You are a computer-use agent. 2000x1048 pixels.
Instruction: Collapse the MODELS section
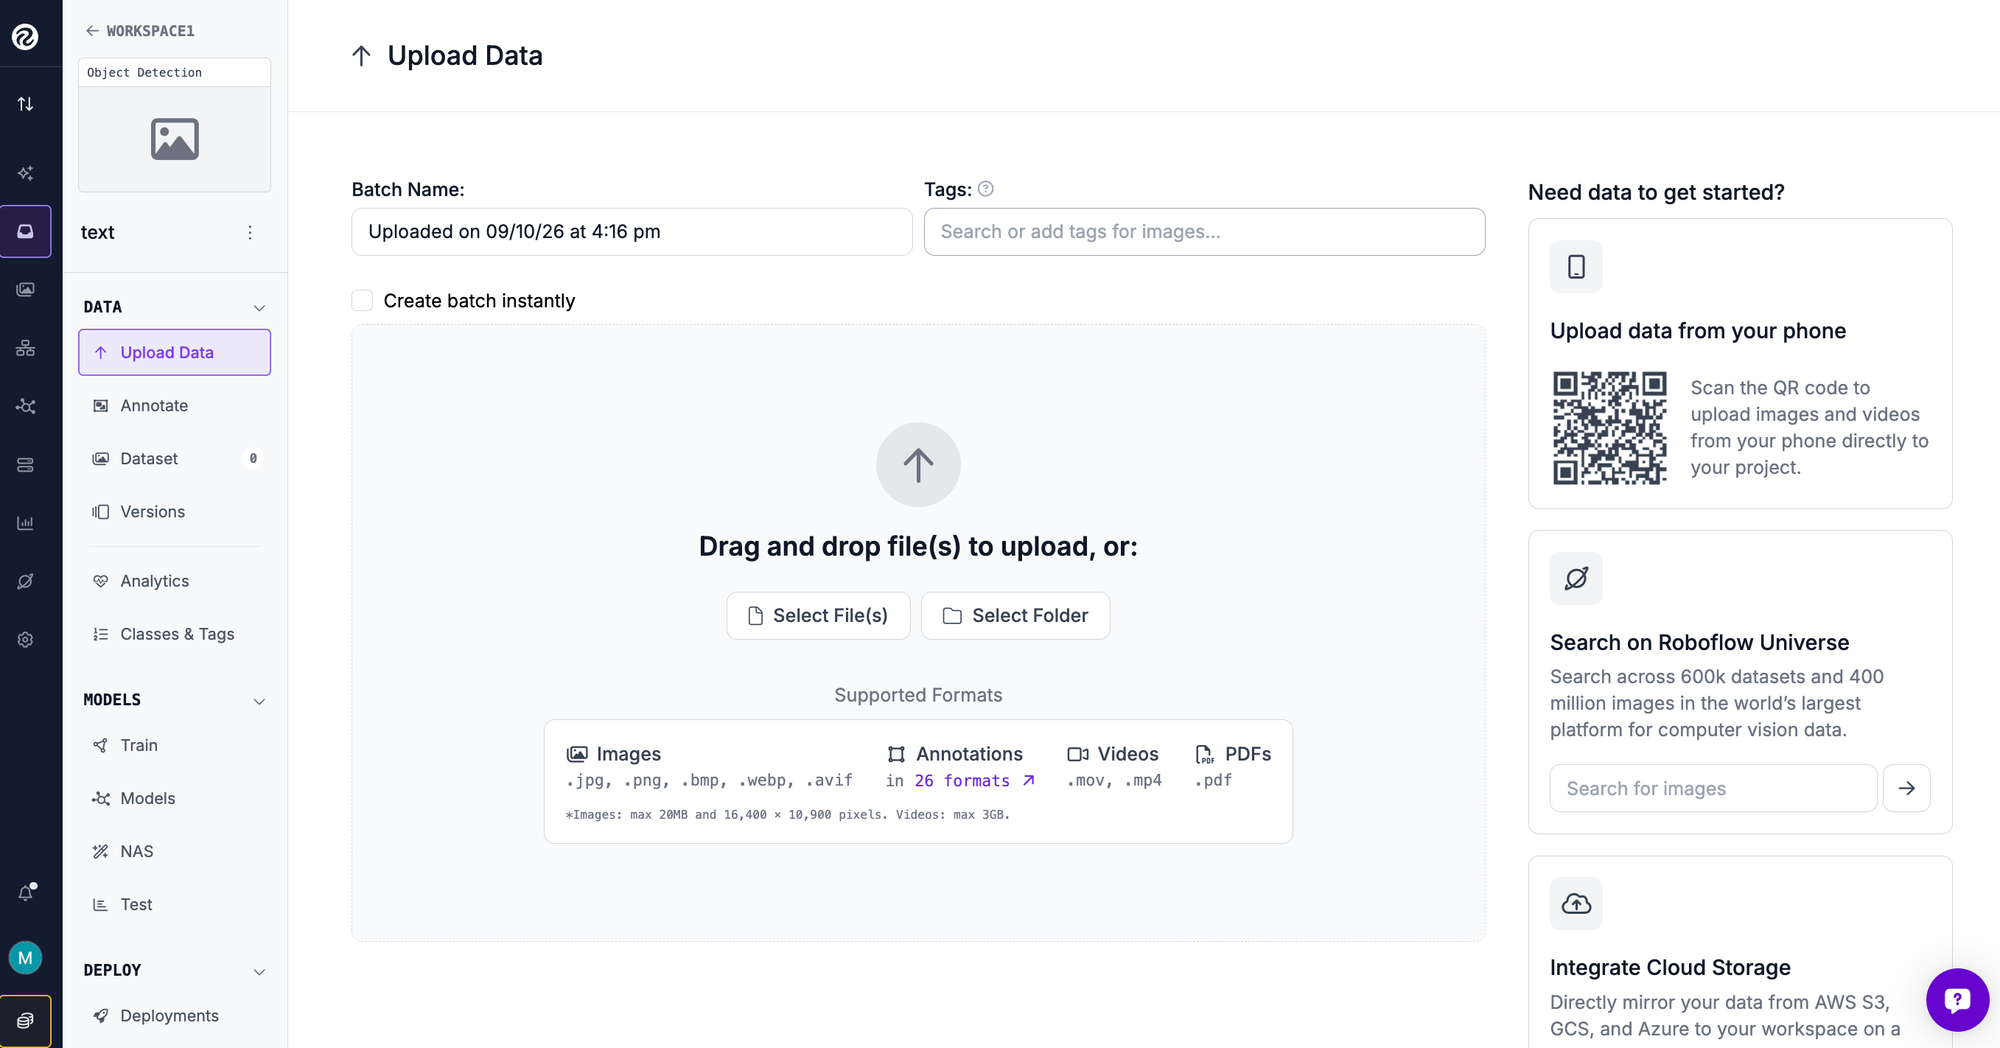tap(259, 700)
